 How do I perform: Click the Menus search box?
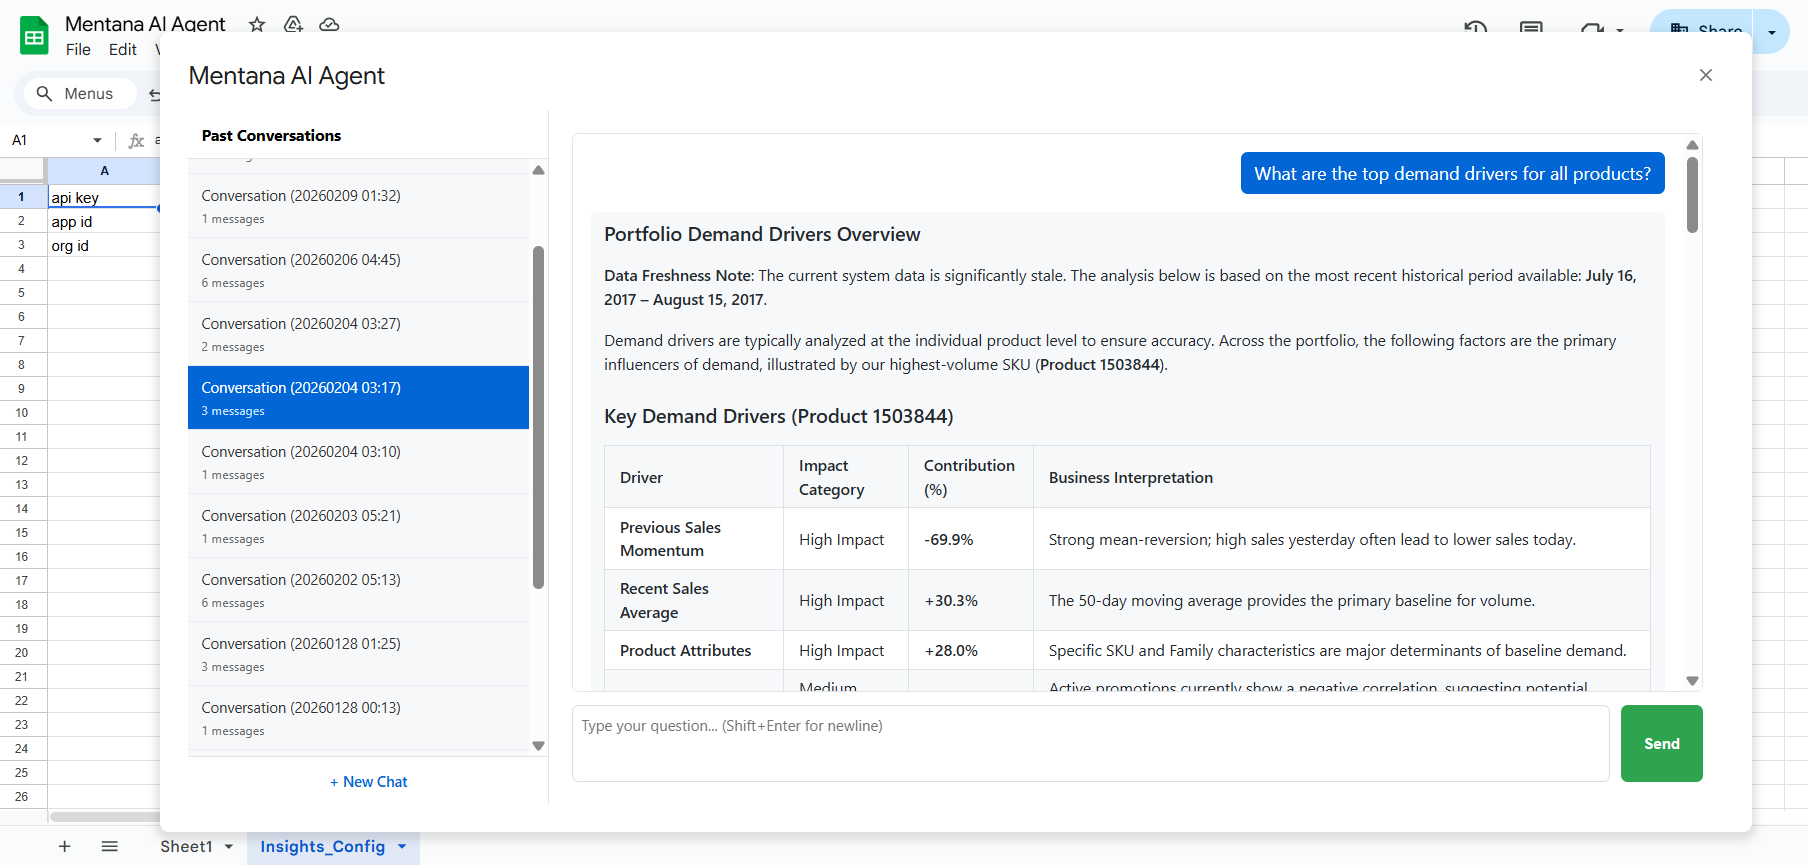pos(80,93)
